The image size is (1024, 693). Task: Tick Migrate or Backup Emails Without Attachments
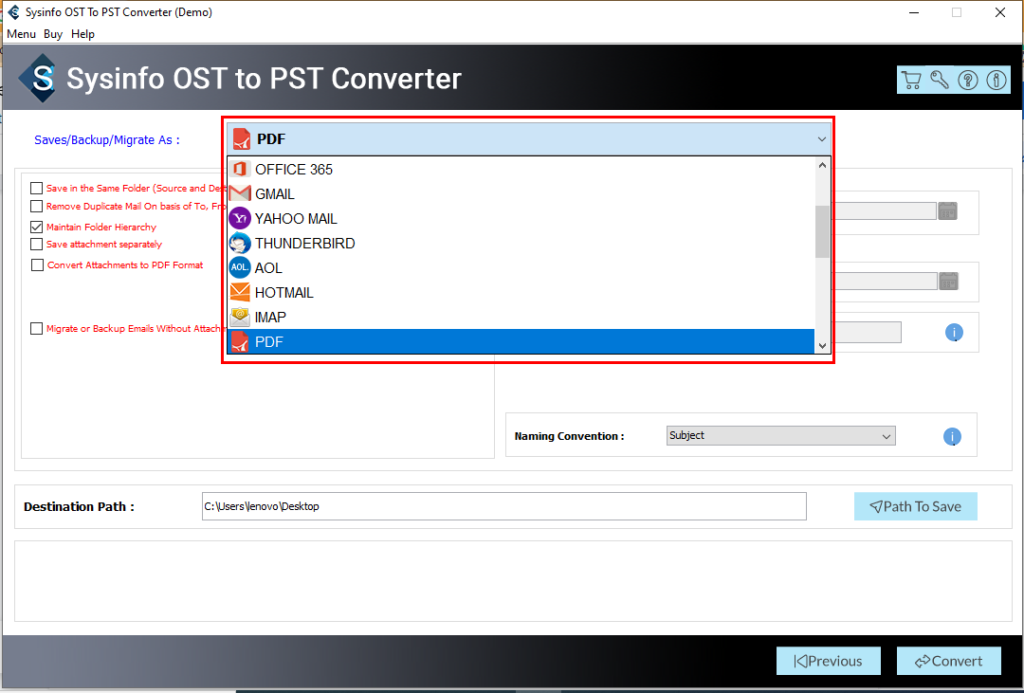click(37, 329)
